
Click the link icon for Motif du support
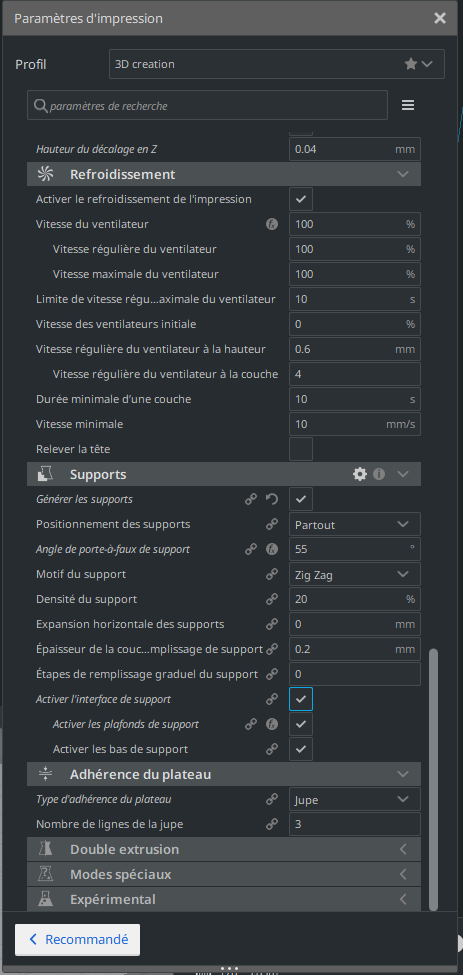point(272,575)
